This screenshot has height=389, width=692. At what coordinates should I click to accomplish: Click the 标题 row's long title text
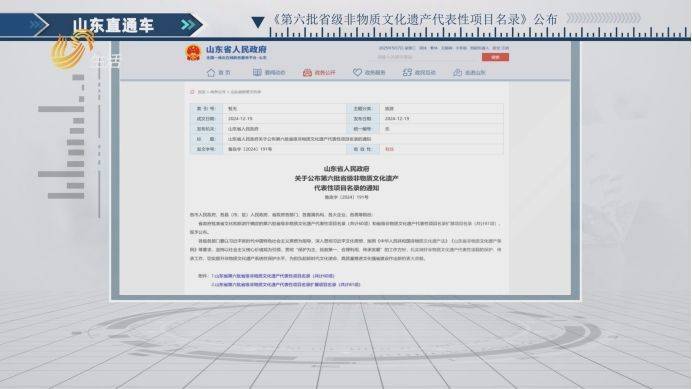[299, 139]
